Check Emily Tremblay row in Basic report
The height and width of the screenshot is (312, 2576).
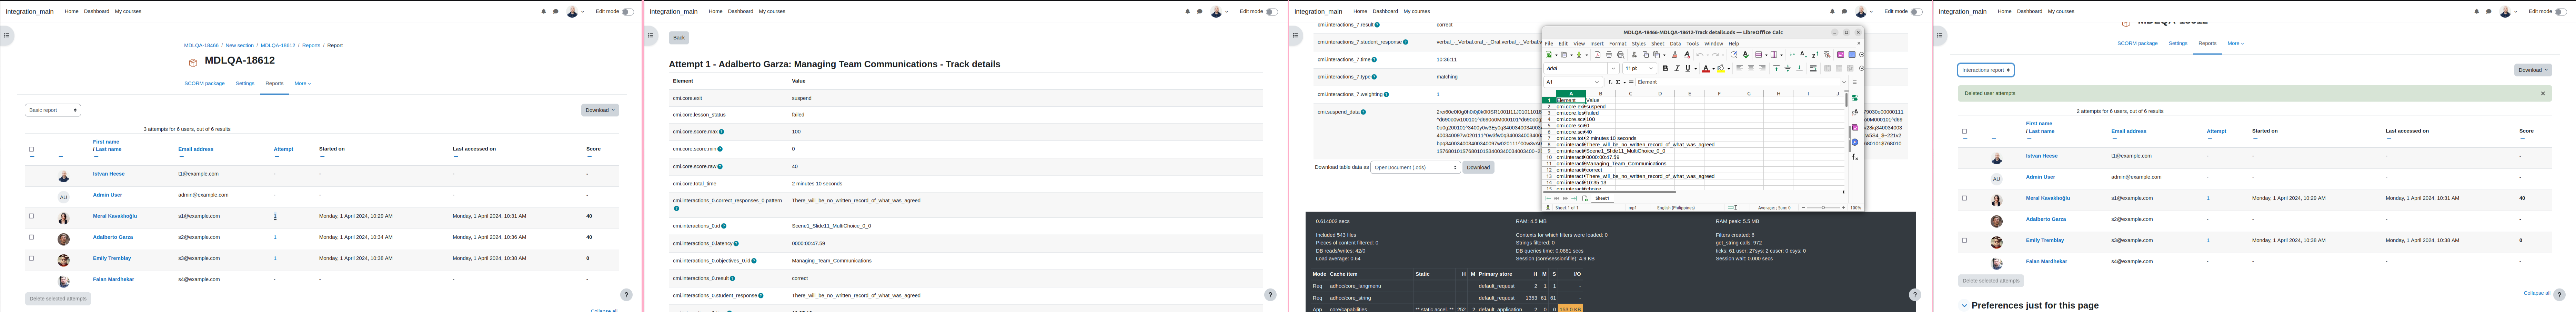[31, 258]
